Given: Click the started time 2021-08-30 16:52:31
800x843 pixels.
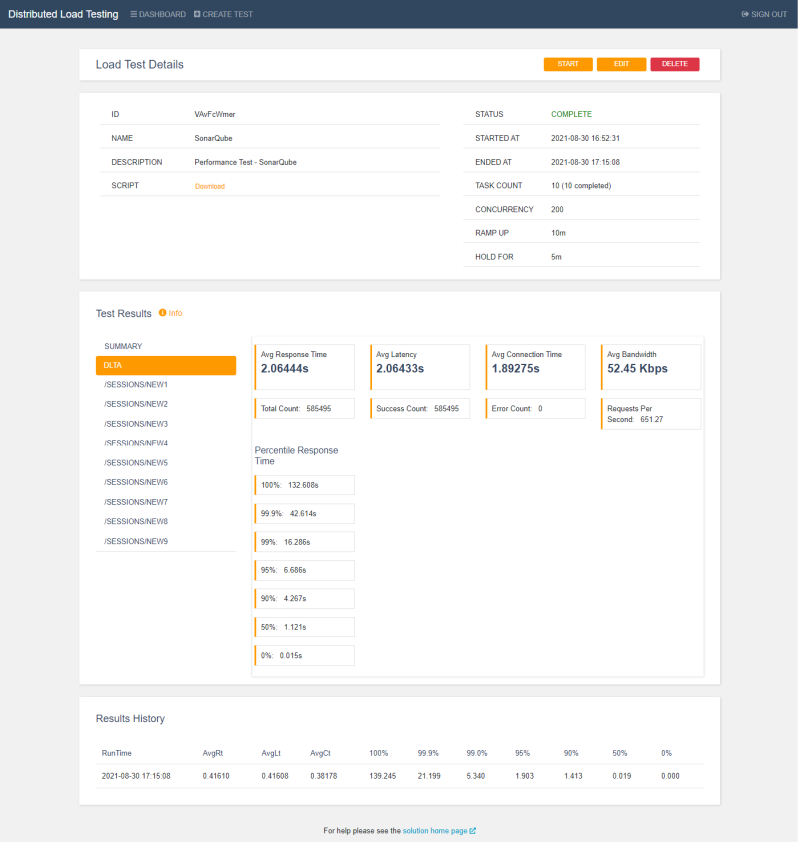Looking at the screenshot, I should point(585,138).
